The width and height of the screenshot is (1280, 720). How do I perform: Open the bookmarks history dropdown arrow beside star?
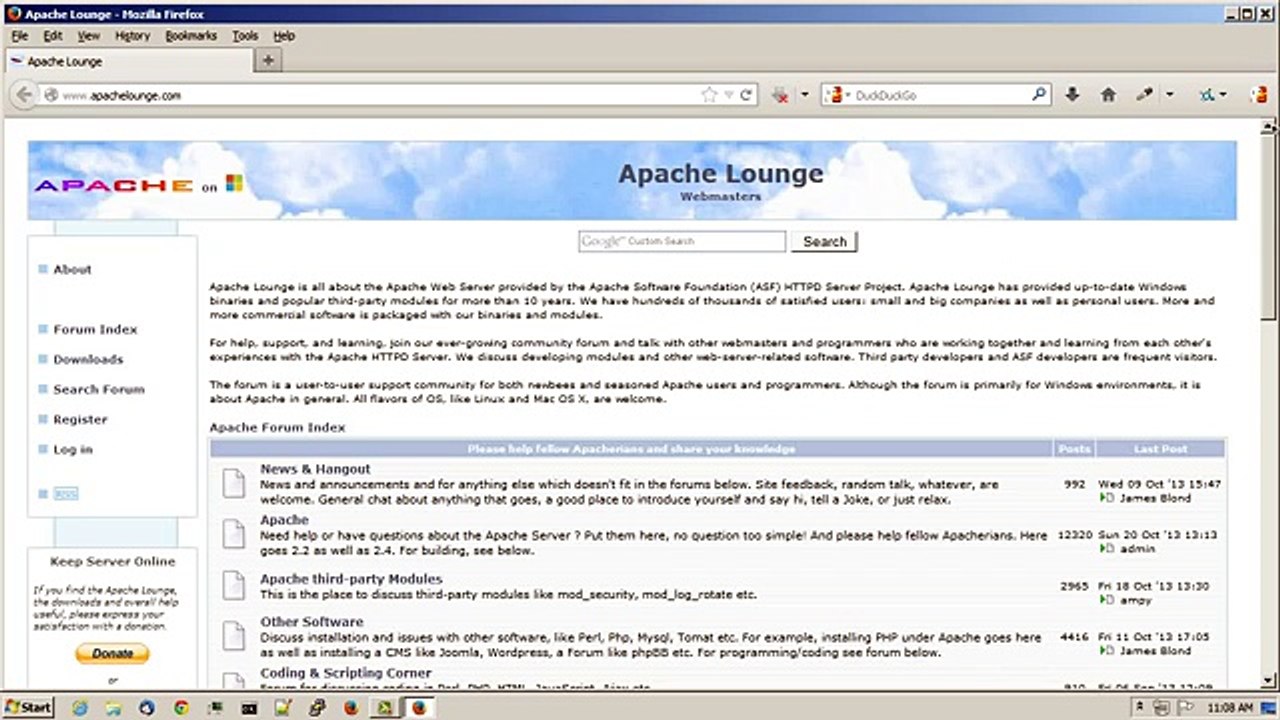(x=729, y=95)
